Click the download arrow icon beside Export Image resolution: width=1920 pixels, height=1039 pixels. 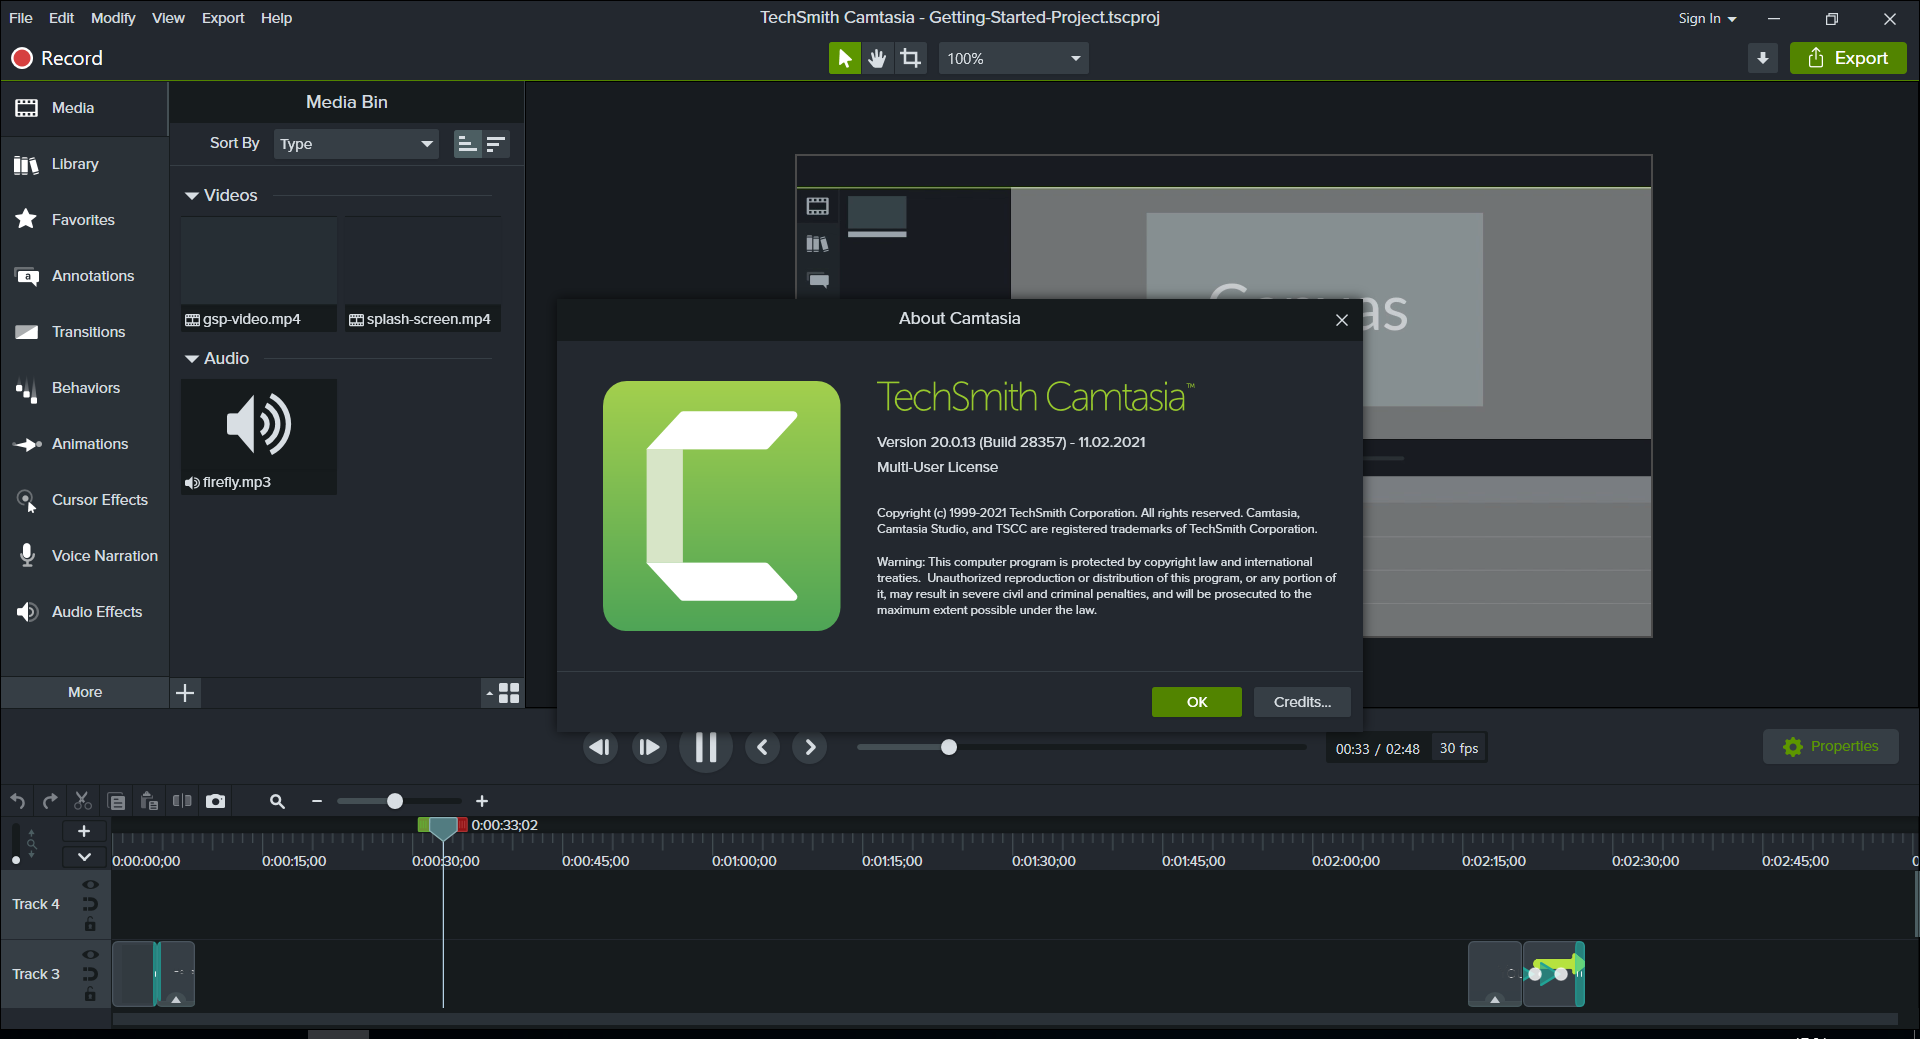(1763, 58)
